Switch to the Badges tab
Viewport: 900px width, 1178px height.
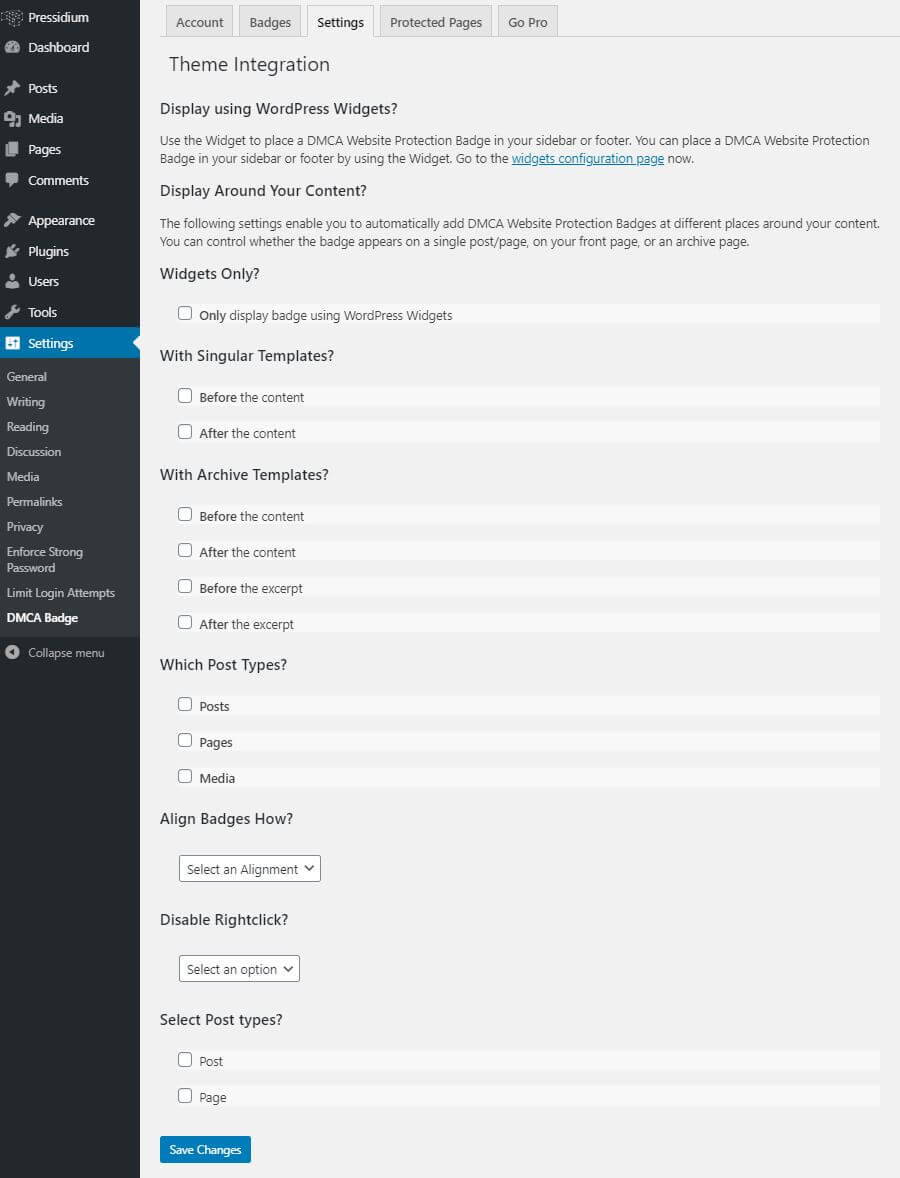[x=270, y=22]
